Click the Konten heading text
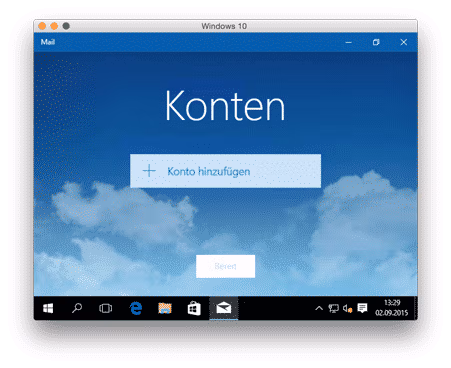This screenshot has width=451, height=368. click(x=225, y=106)
